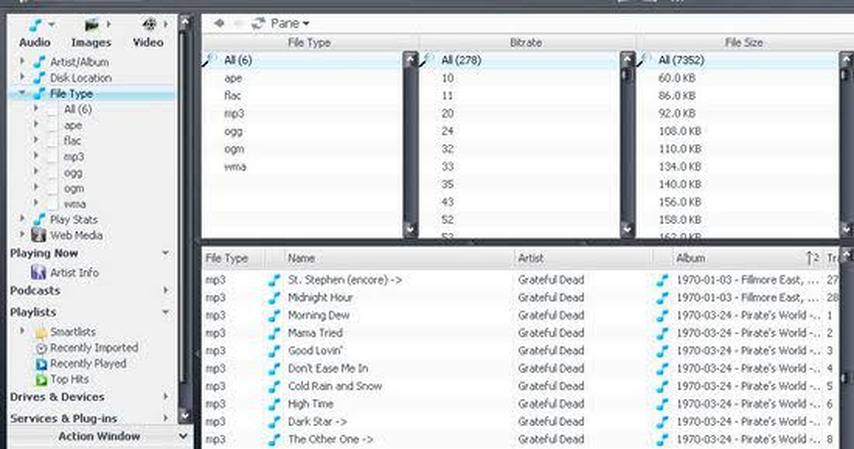Click the Web Media icon

(39, 235)
